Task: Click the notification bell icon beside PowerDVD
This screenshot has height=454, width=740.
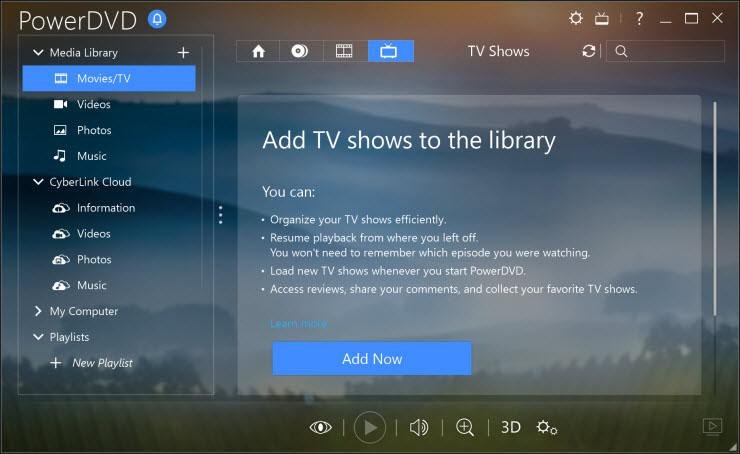Action: tap(157, 19)
